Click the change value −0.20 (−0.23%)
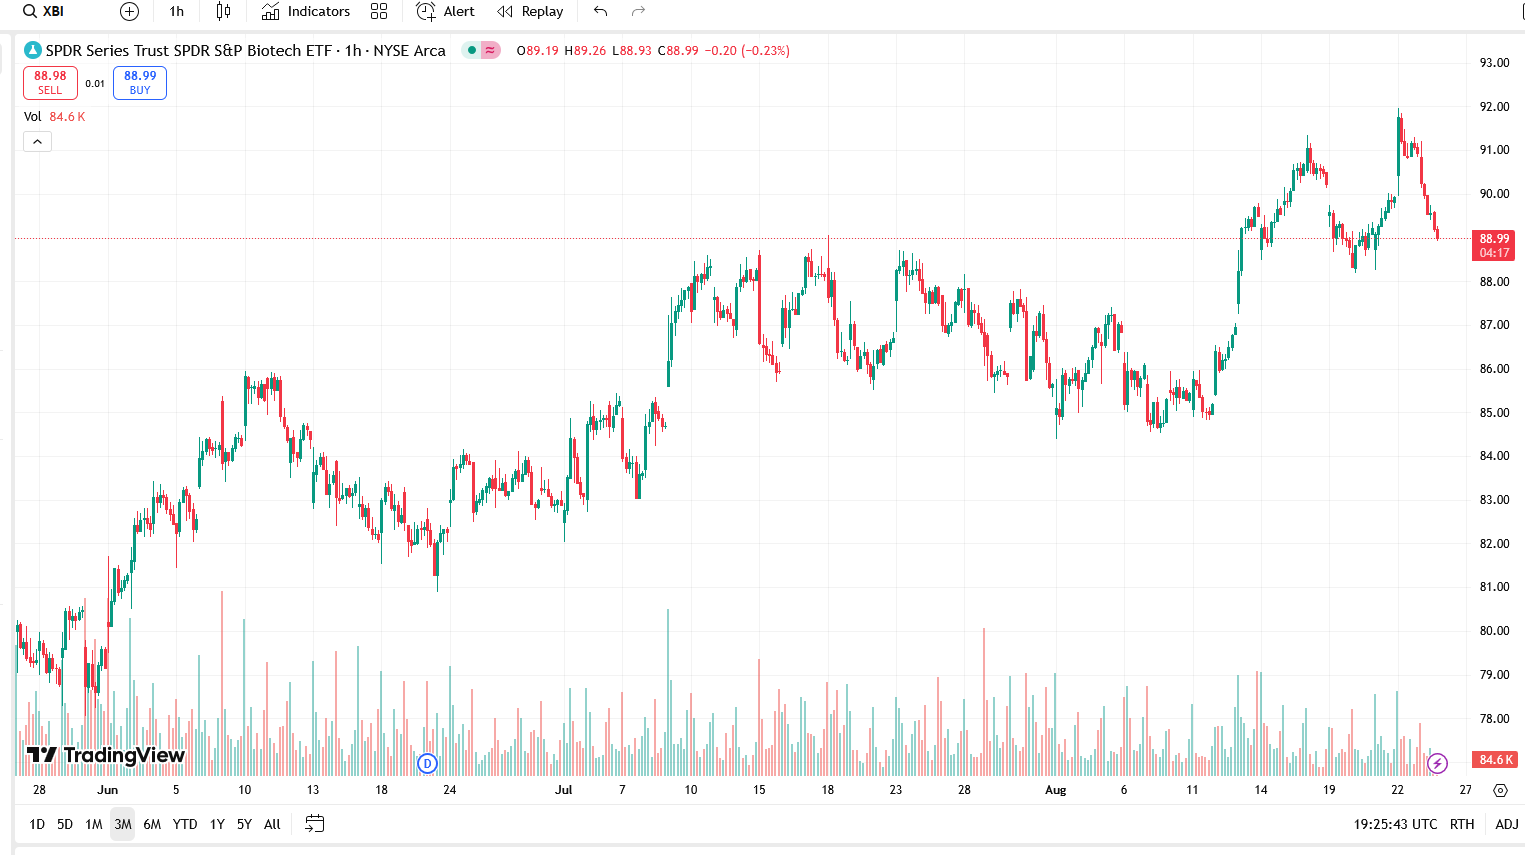 click(x=748, y=51)
